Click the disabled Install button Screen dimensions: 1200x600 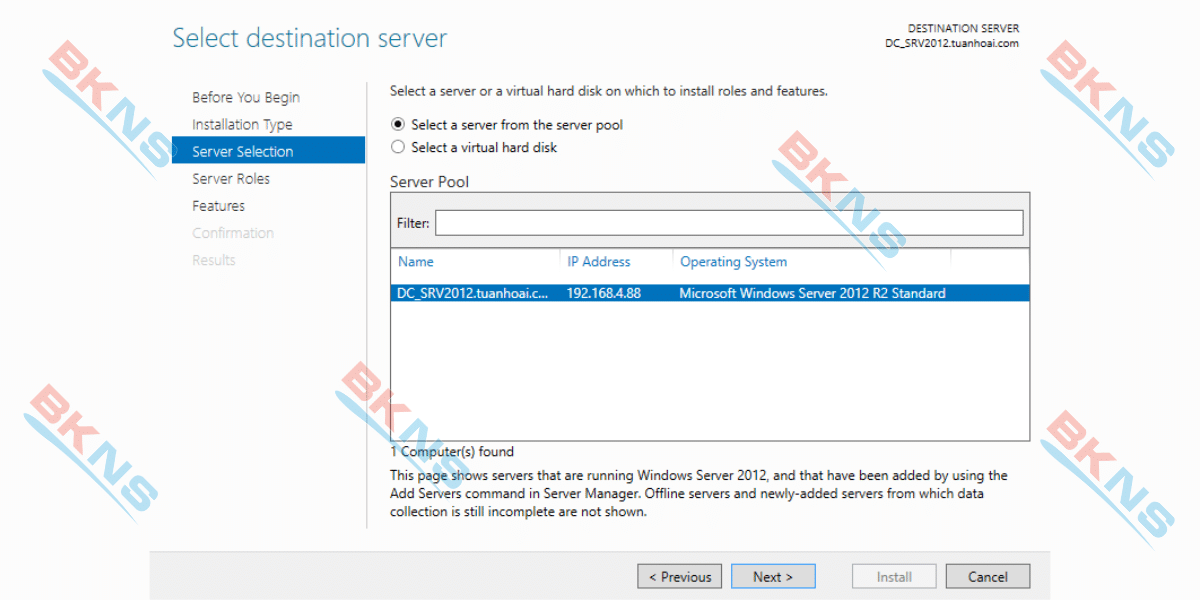(x=894, y=577)
